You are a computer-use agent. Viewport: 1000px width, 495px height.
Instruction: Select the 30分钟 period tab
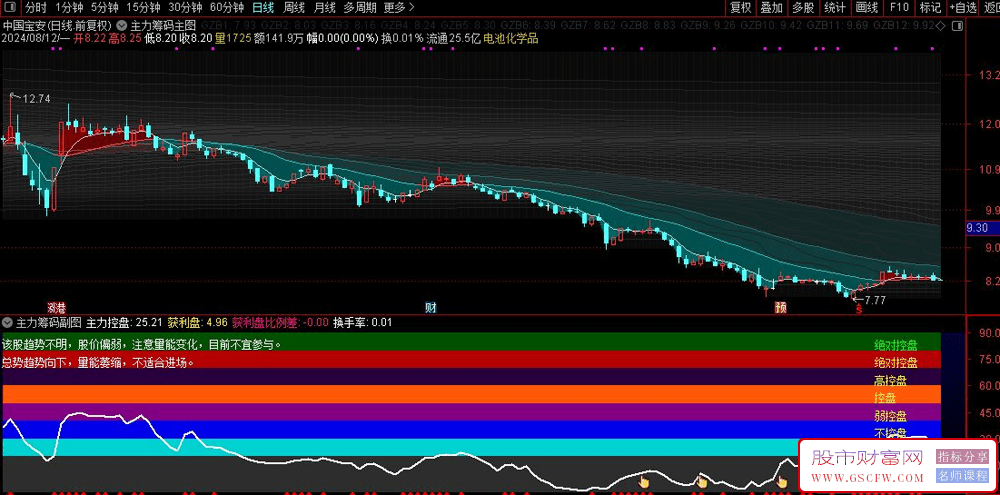[x=185, y=8]
